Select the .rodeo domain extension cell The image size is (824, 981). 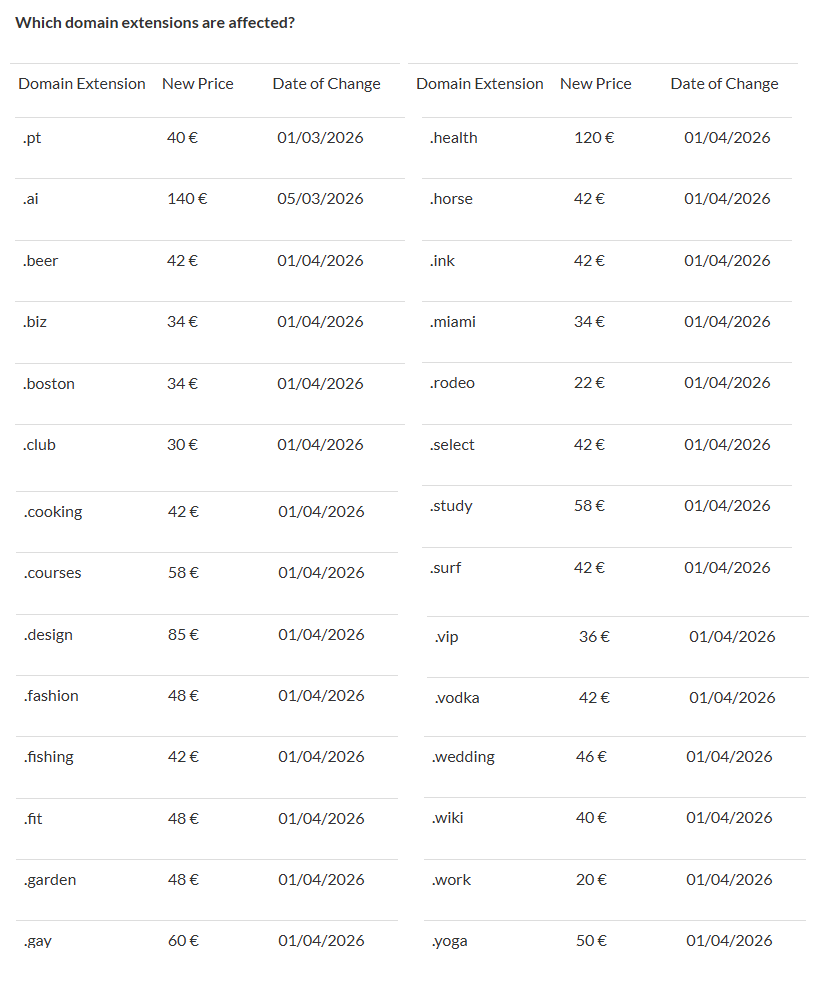click(453, 383)
